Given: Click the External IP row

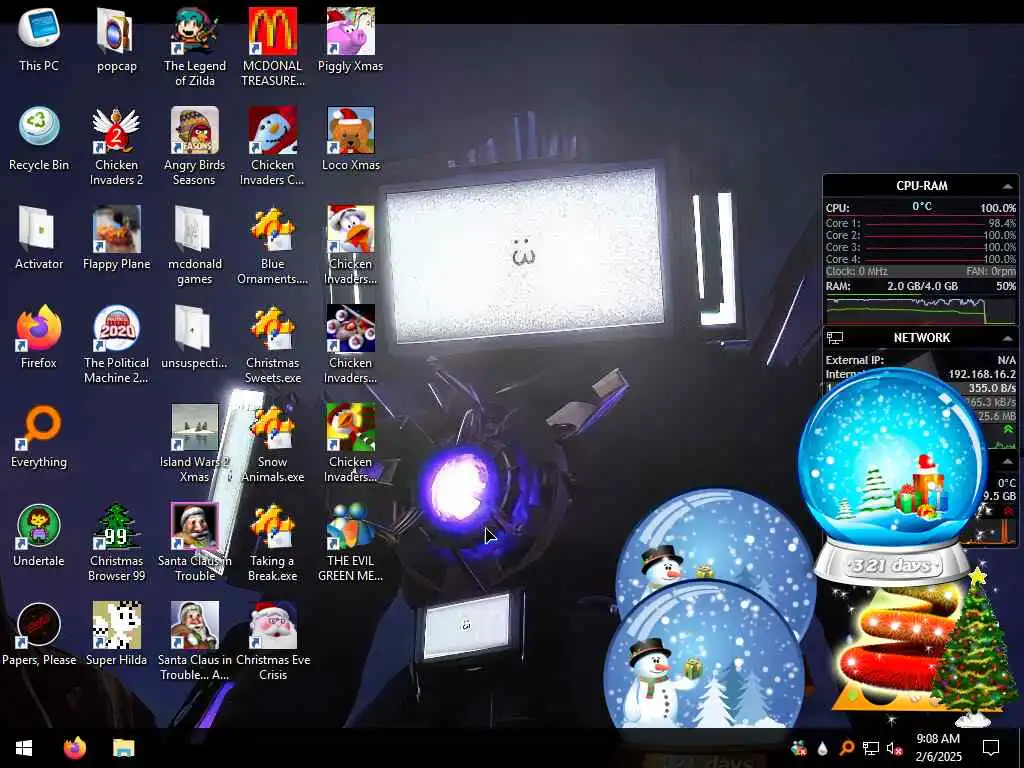Looking at the screenshot, I should [x=921, y=360].
